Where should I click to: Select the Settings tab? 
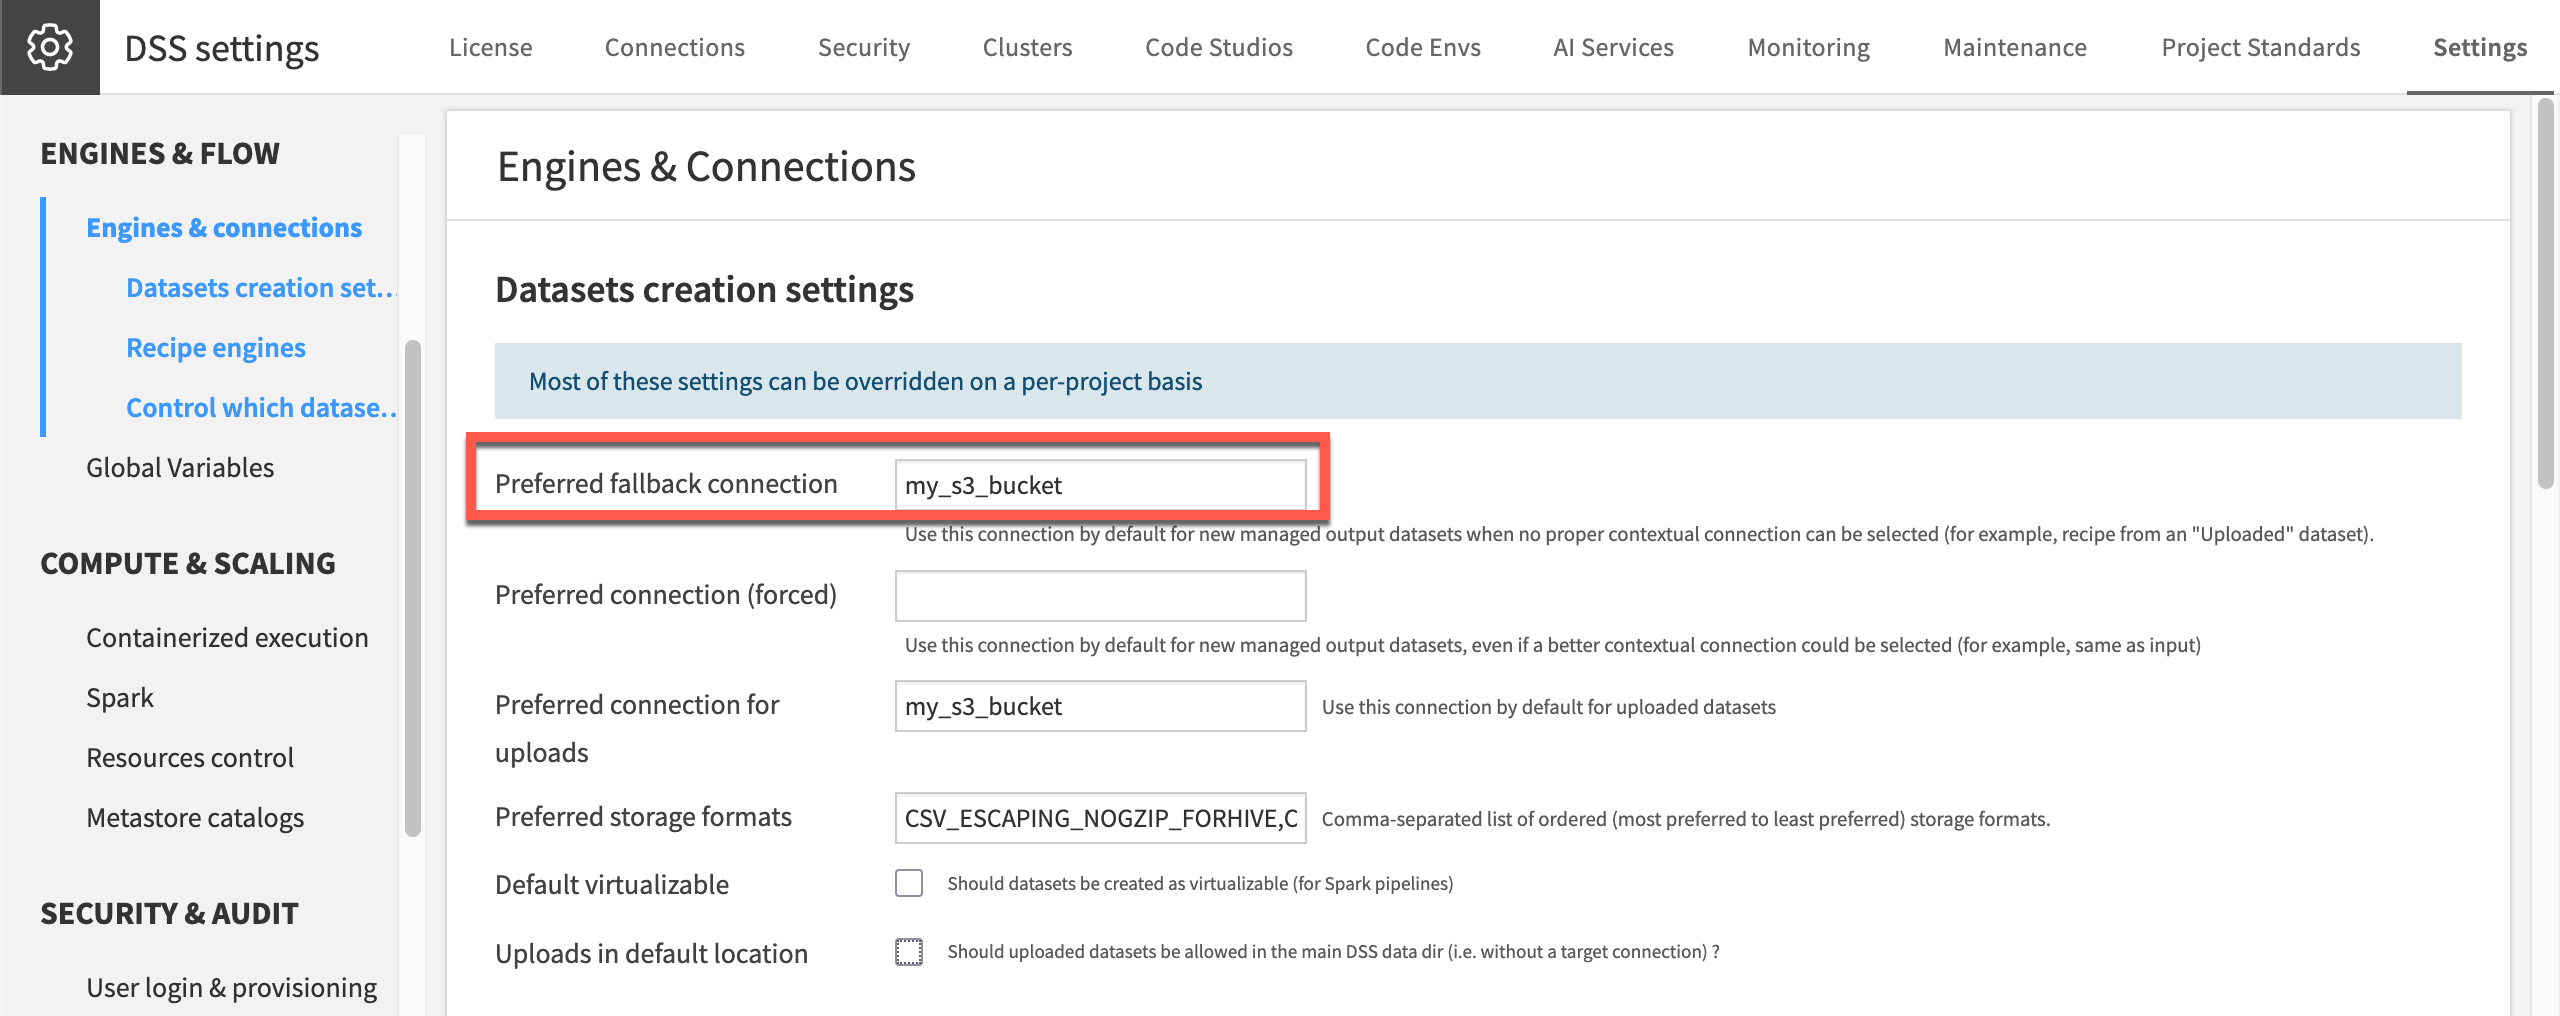pos(2480,47)
